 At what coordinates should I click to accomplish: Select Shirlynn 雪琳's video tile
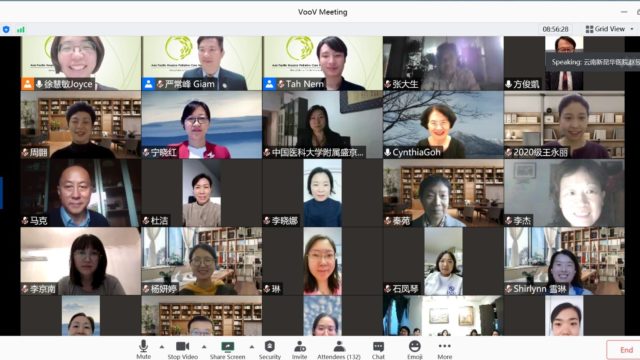(564, 261)
